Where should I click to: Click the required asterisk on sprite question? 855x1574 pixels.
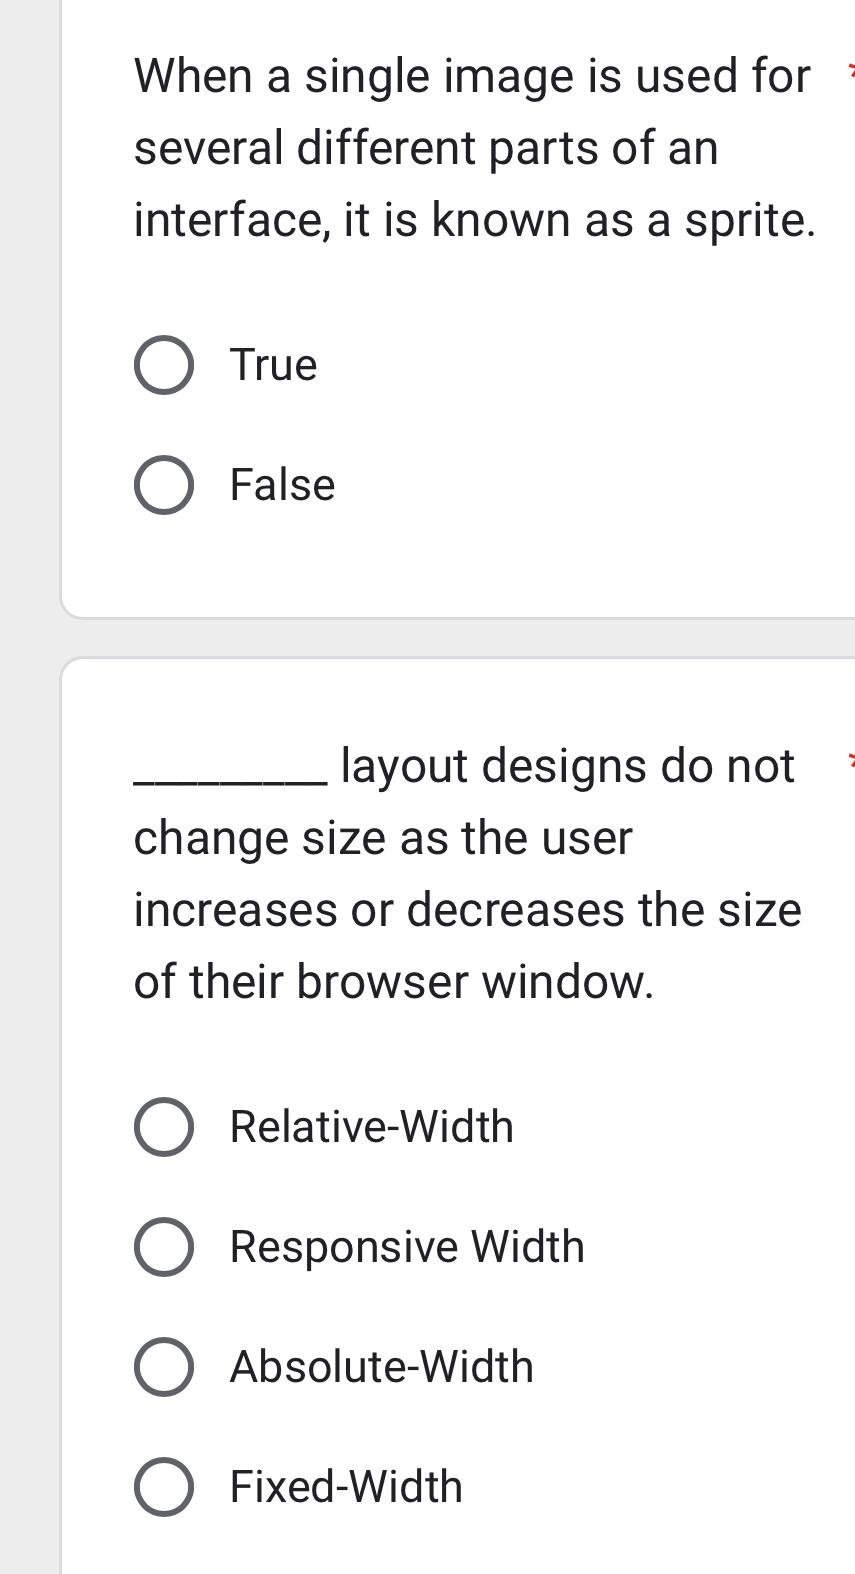pos(849,68)
